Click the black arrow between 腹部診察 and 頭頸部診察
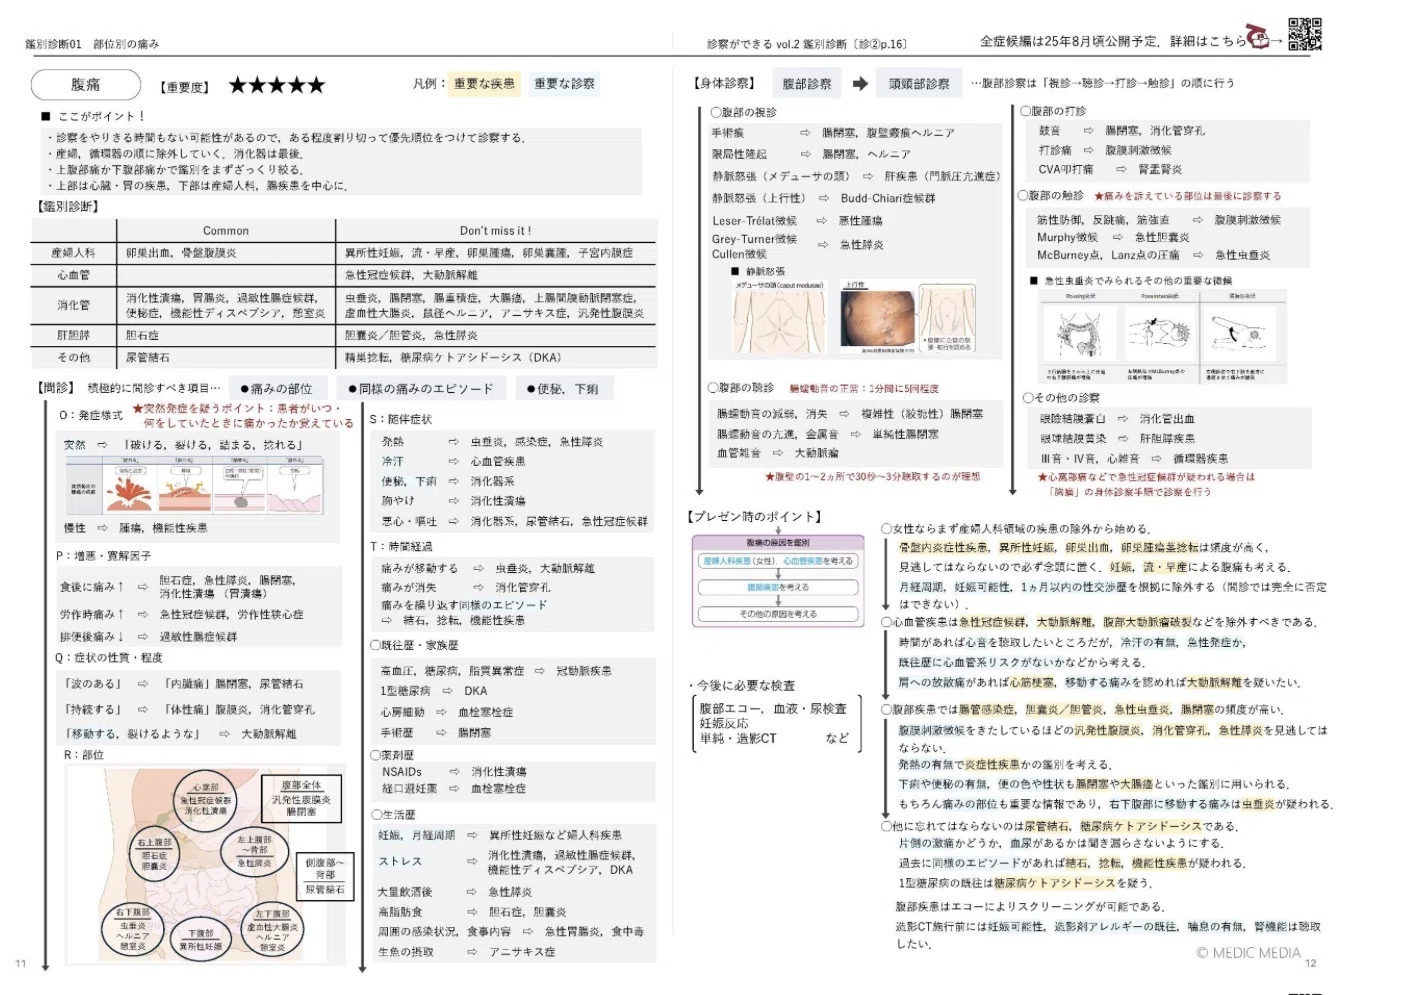This screenshot has height=995, width=1401. [859, 84]
